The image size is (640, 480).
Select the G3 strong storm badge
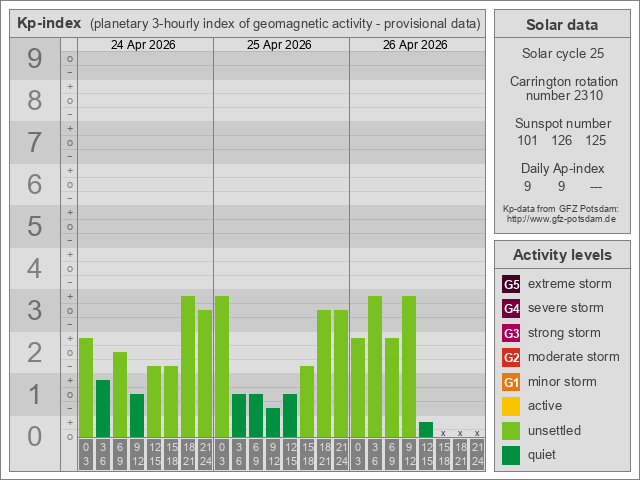click(511, 333)
